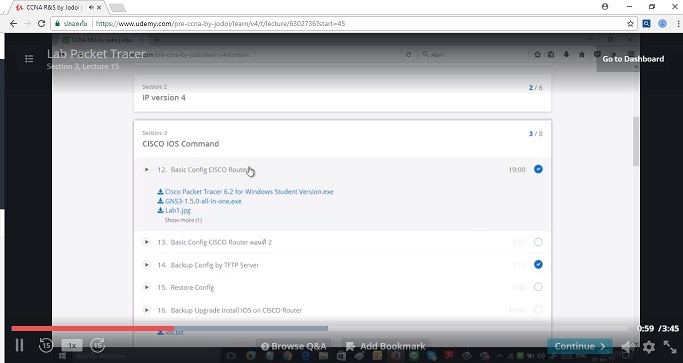The height and width of the screenshot is (363, 683).
Task: Click the 19:00 duration of lecture 12
Action: (x=517, y=170)
